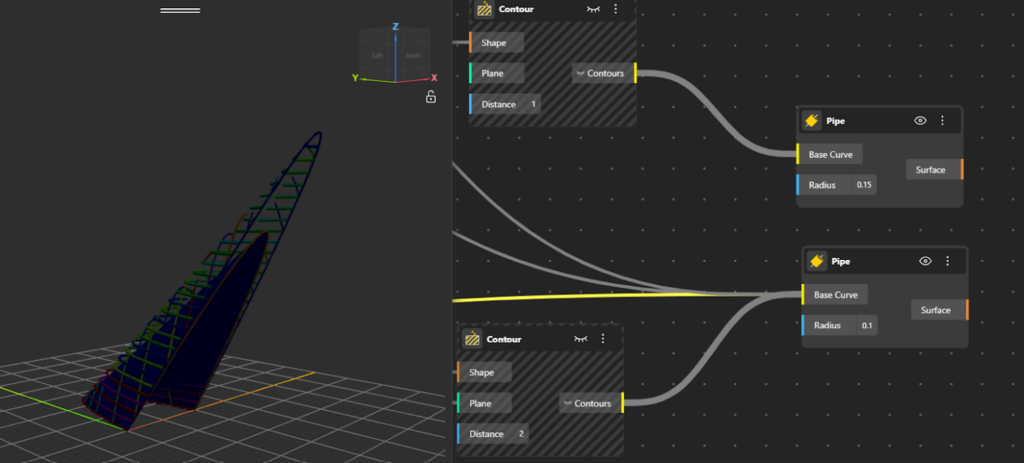
Task: Toggle the eye on the 0.1 radius Pipe
Action: 925,261
